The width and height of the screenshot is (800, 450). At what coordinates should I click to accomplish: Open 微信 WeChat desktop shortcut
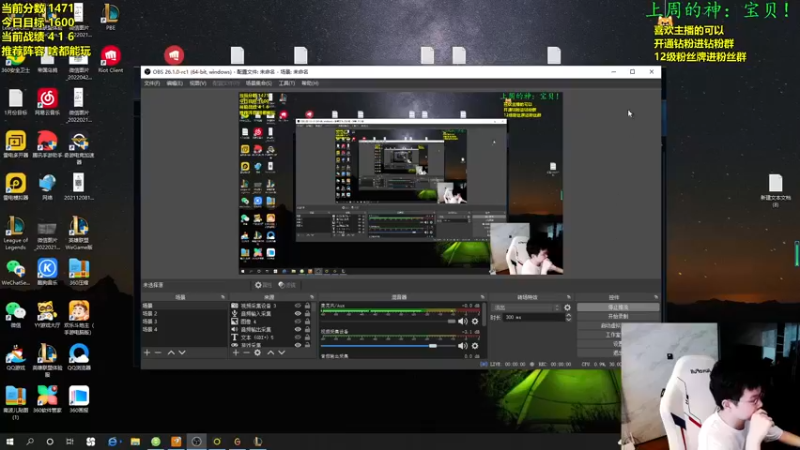tap(15, 314)
